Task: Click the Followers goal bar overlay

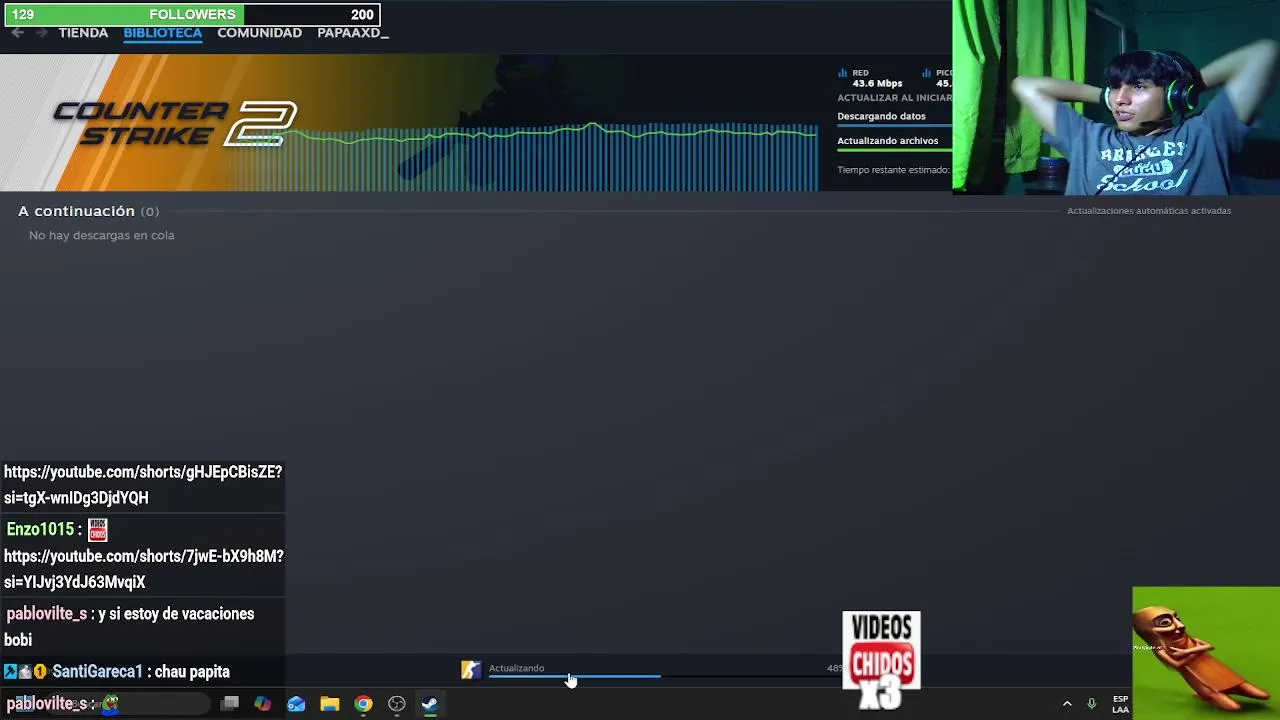Action: coord(192,14)
